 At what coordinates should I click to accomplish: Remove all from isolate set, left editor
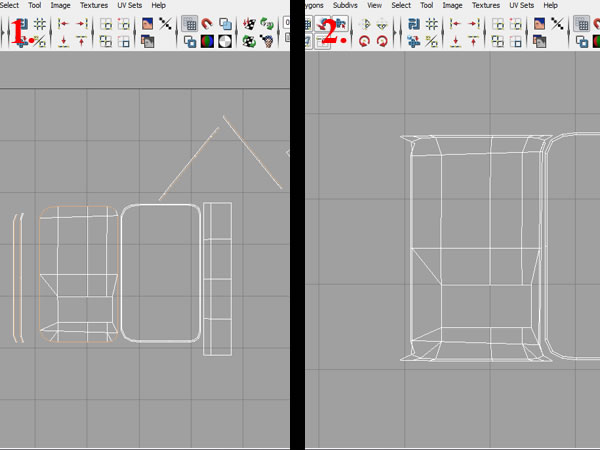[106, 41]
